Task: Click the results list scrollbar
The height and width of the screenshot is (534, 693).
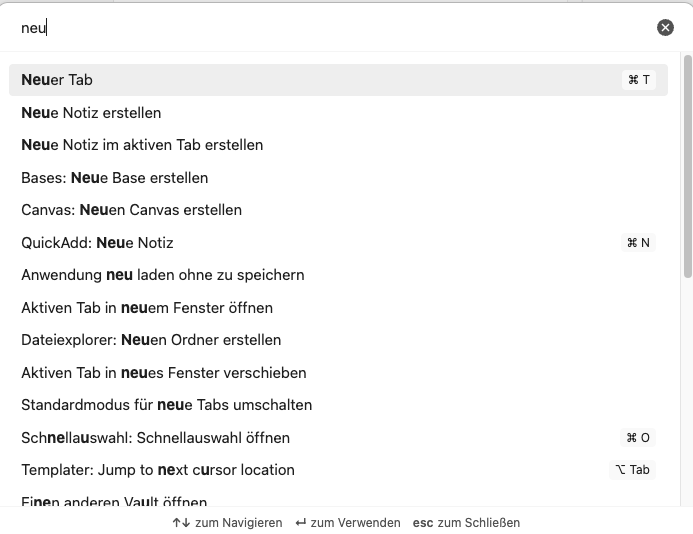Action: coord(687,170)
